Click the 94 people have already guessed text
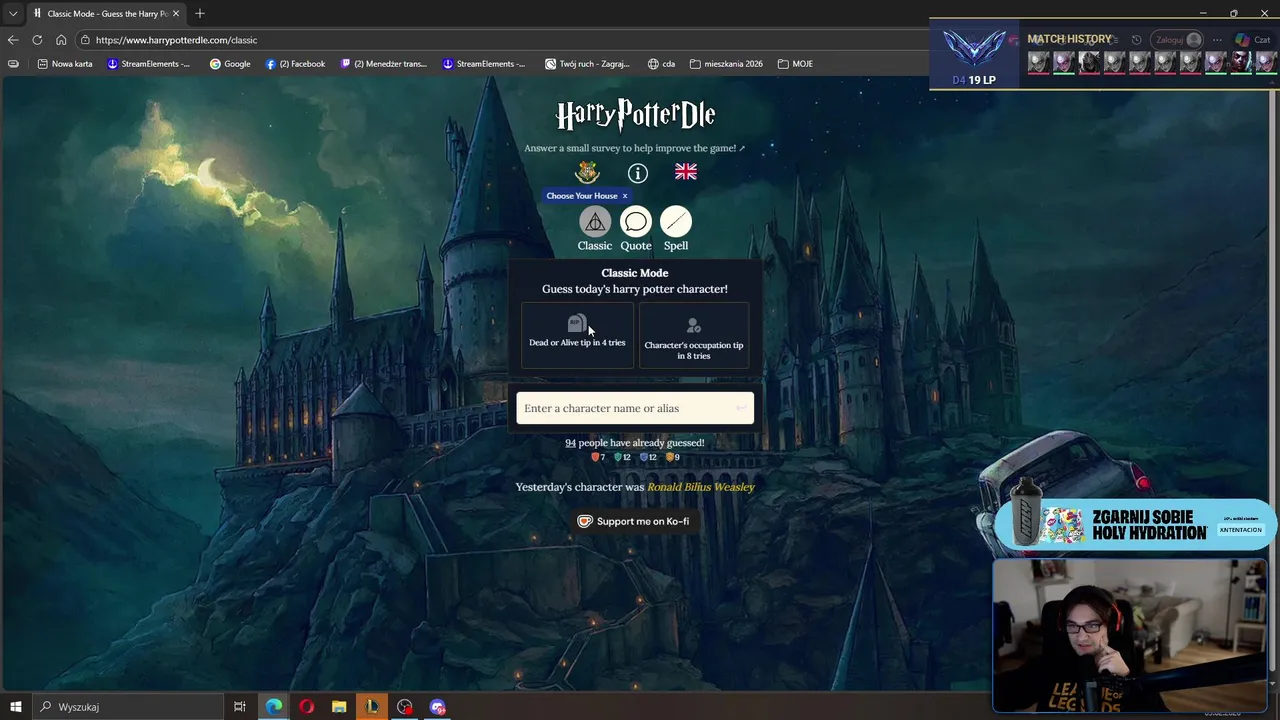The image size is (1280, 720). (x=634, y=442)
